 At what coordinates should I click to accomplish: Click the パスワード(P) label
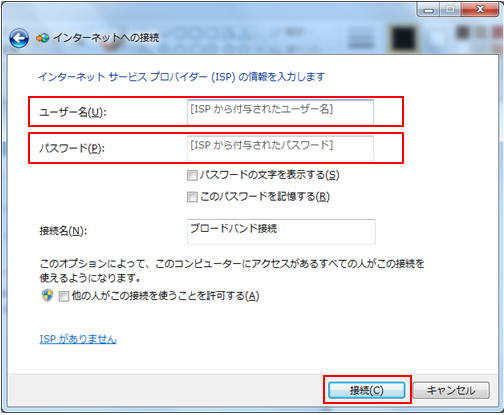(x=72, y=148)
